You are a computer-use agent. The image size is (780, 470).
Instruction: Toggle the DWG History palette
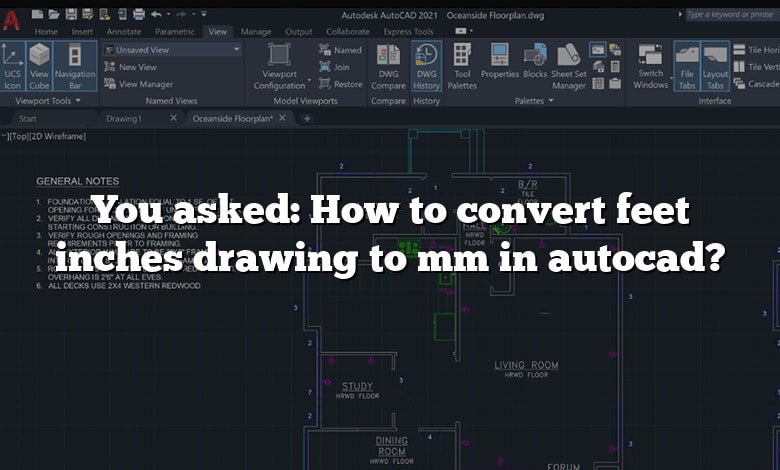click(426, 66)
